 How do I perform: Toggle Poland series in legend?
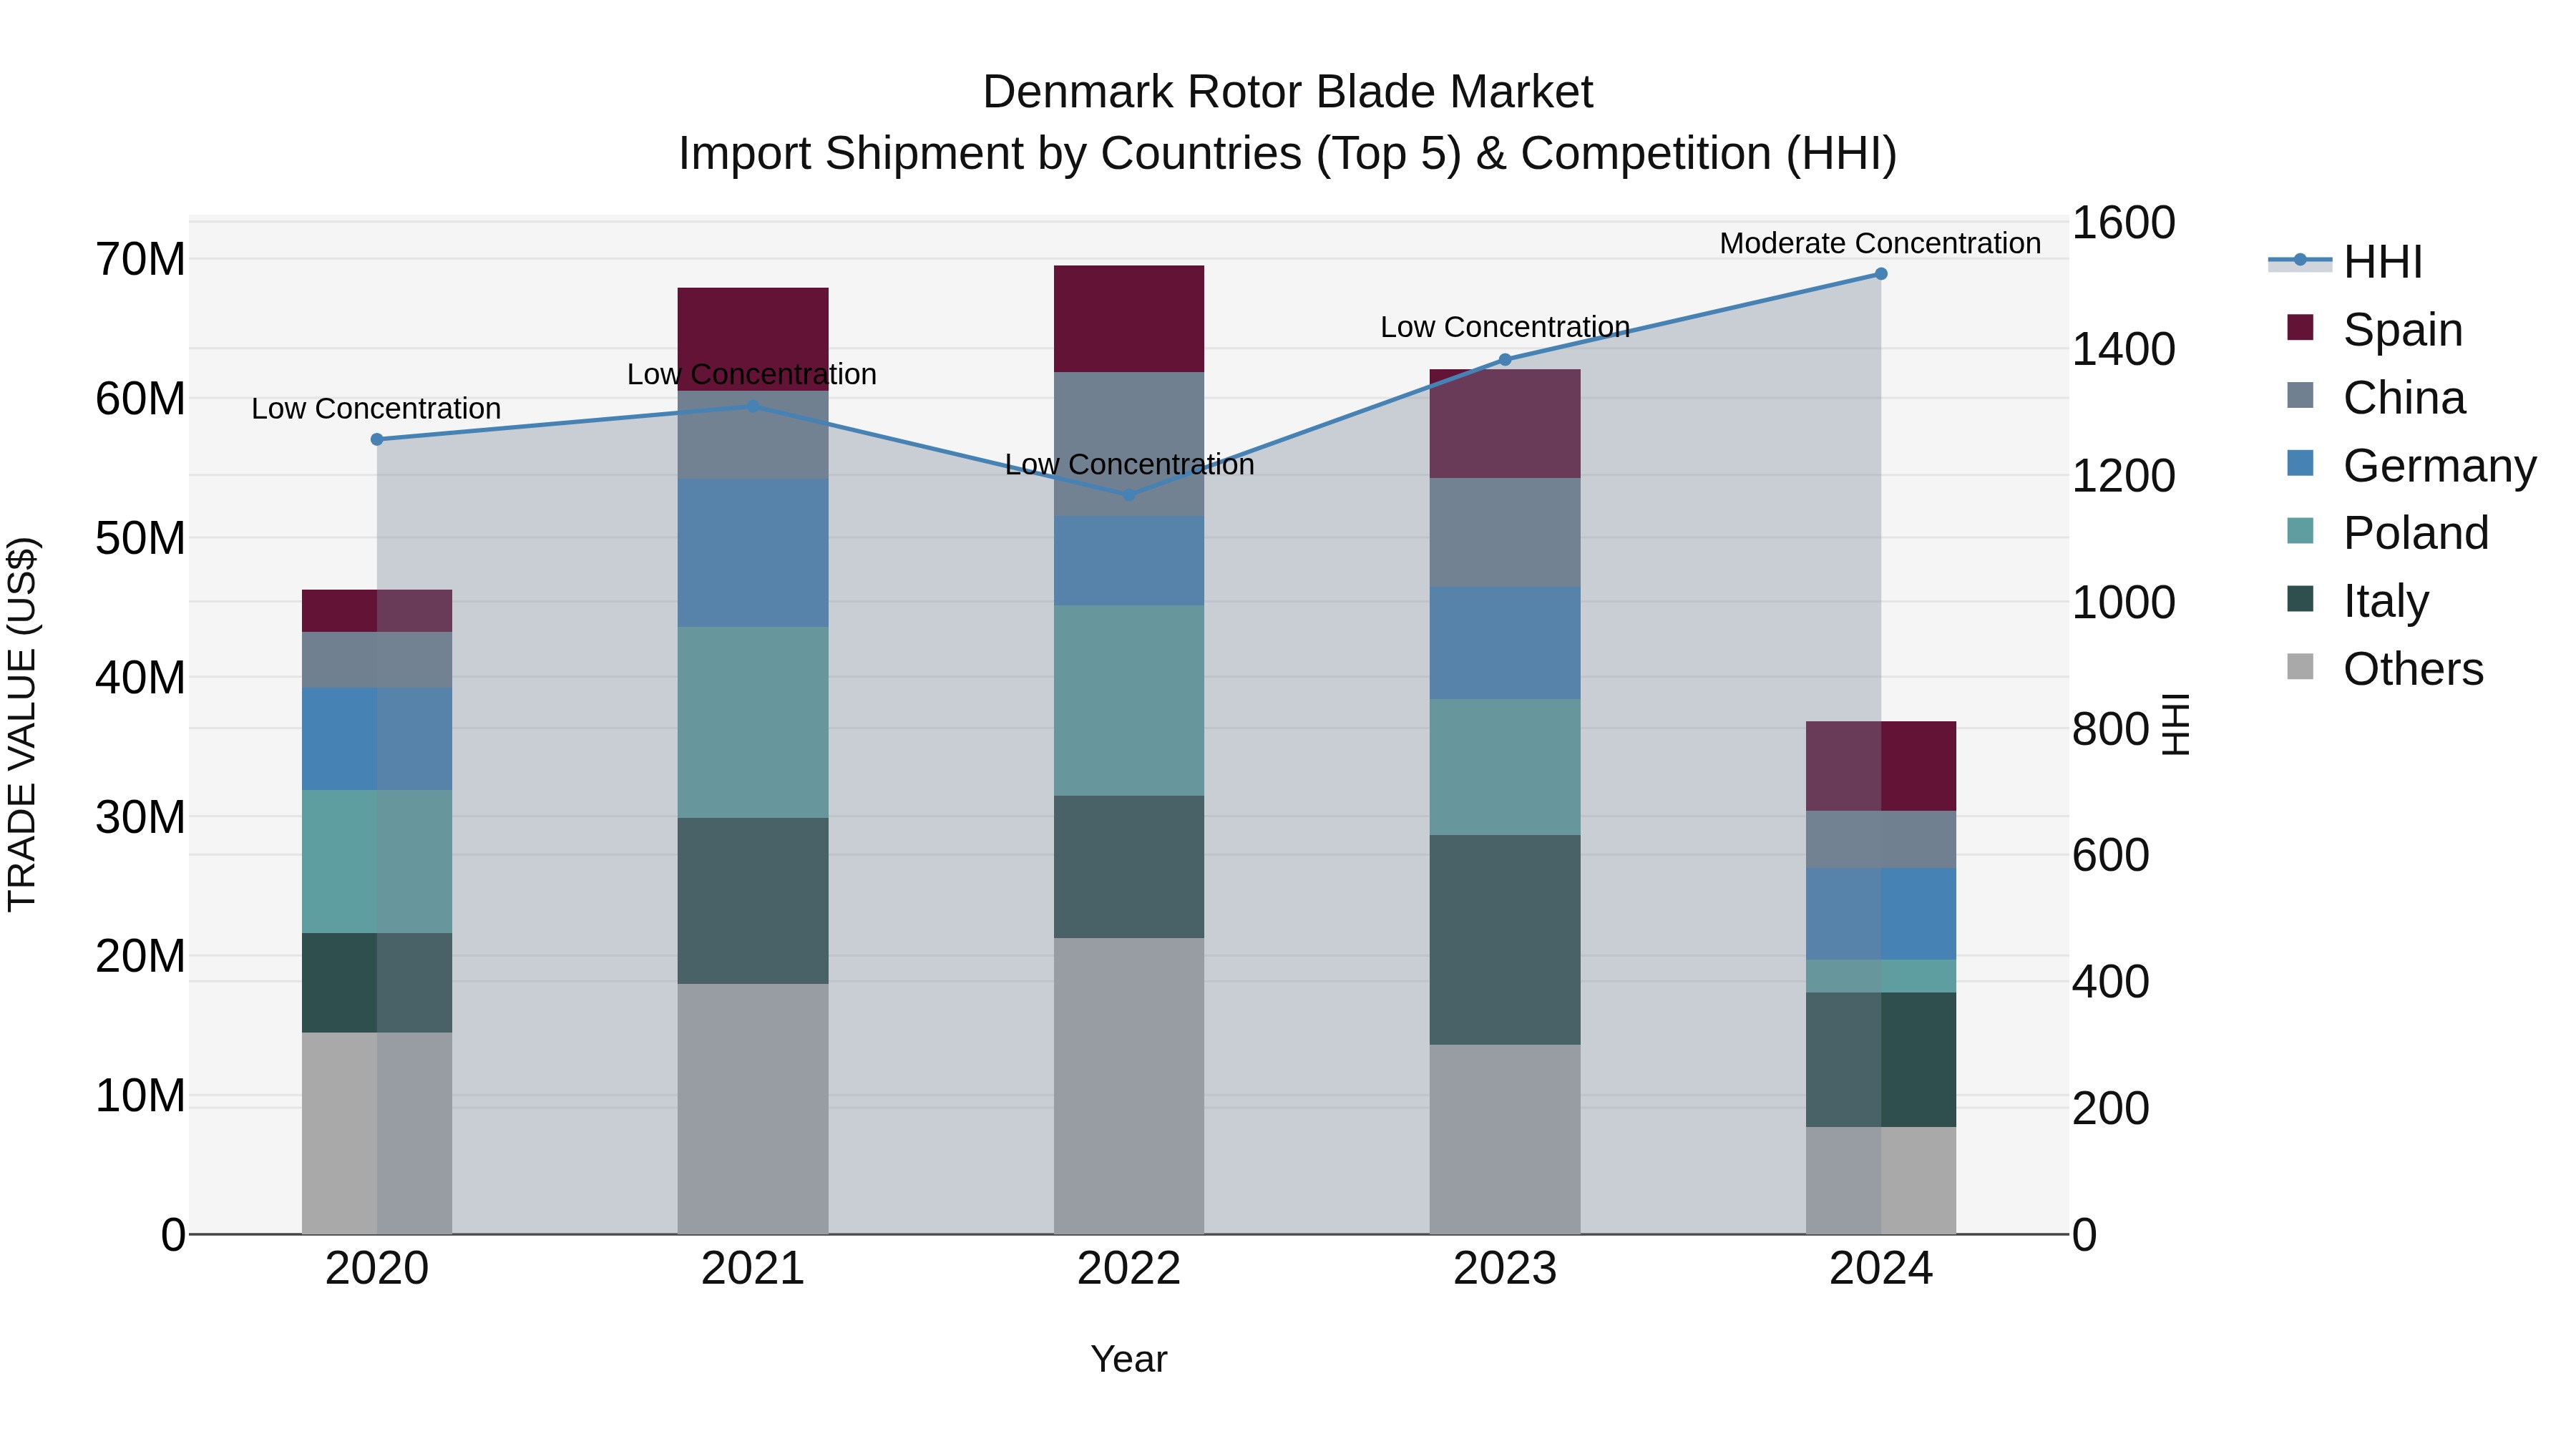pos(2388,532)
